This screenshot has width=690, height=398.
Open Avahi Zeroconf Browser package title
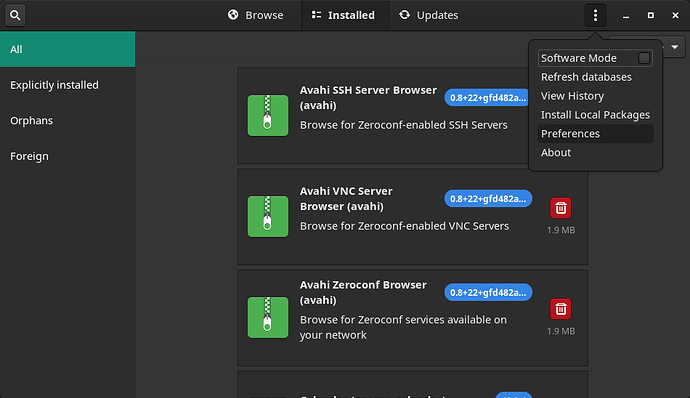click(x=363, y=292)
